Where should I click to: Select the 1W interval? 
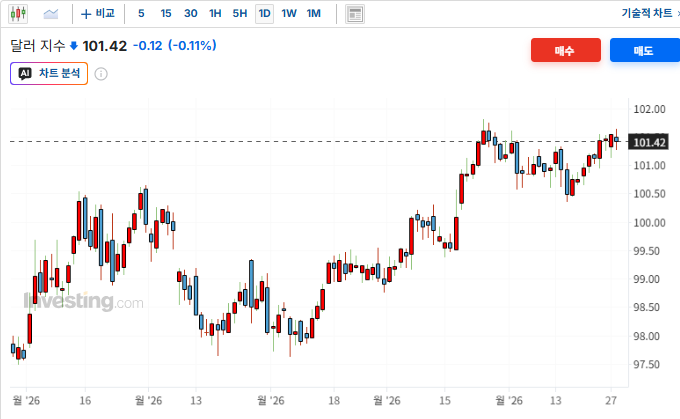(x=289, y=13)
